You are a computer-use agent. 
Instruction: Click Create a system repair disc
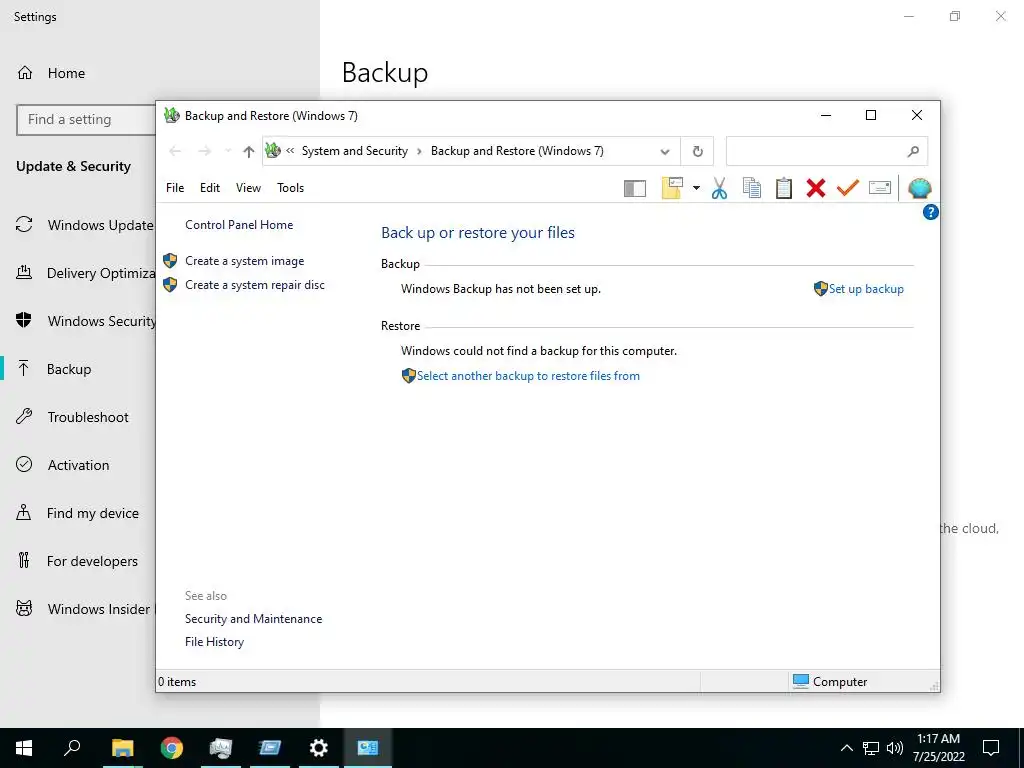point(255,285)
